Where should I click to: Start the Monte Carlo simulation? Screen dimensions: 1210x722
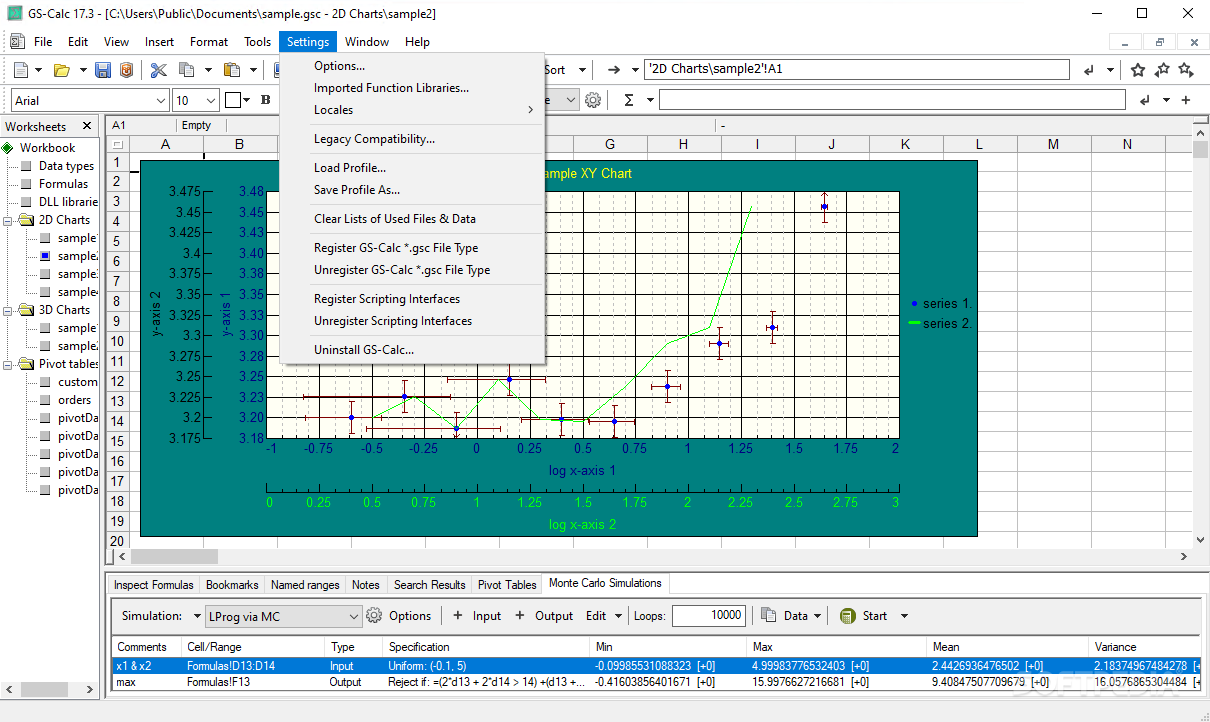pos(865,616)
